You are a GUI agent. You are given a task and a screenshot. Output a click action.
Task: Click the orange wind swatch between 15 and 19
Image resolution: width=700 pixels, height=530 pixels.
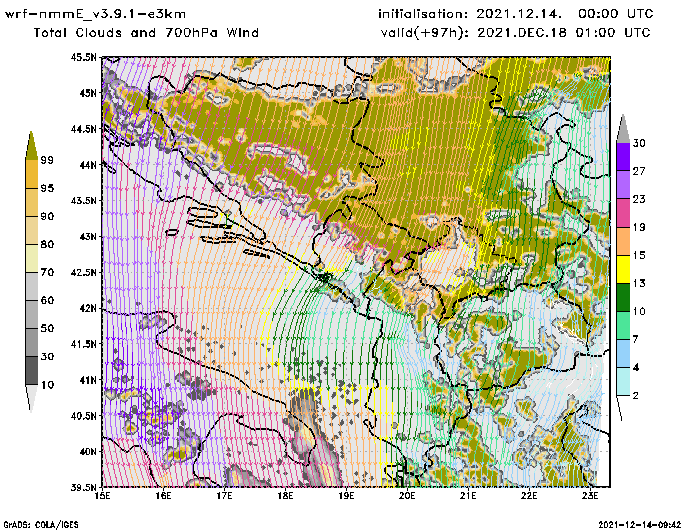[623, 241]
